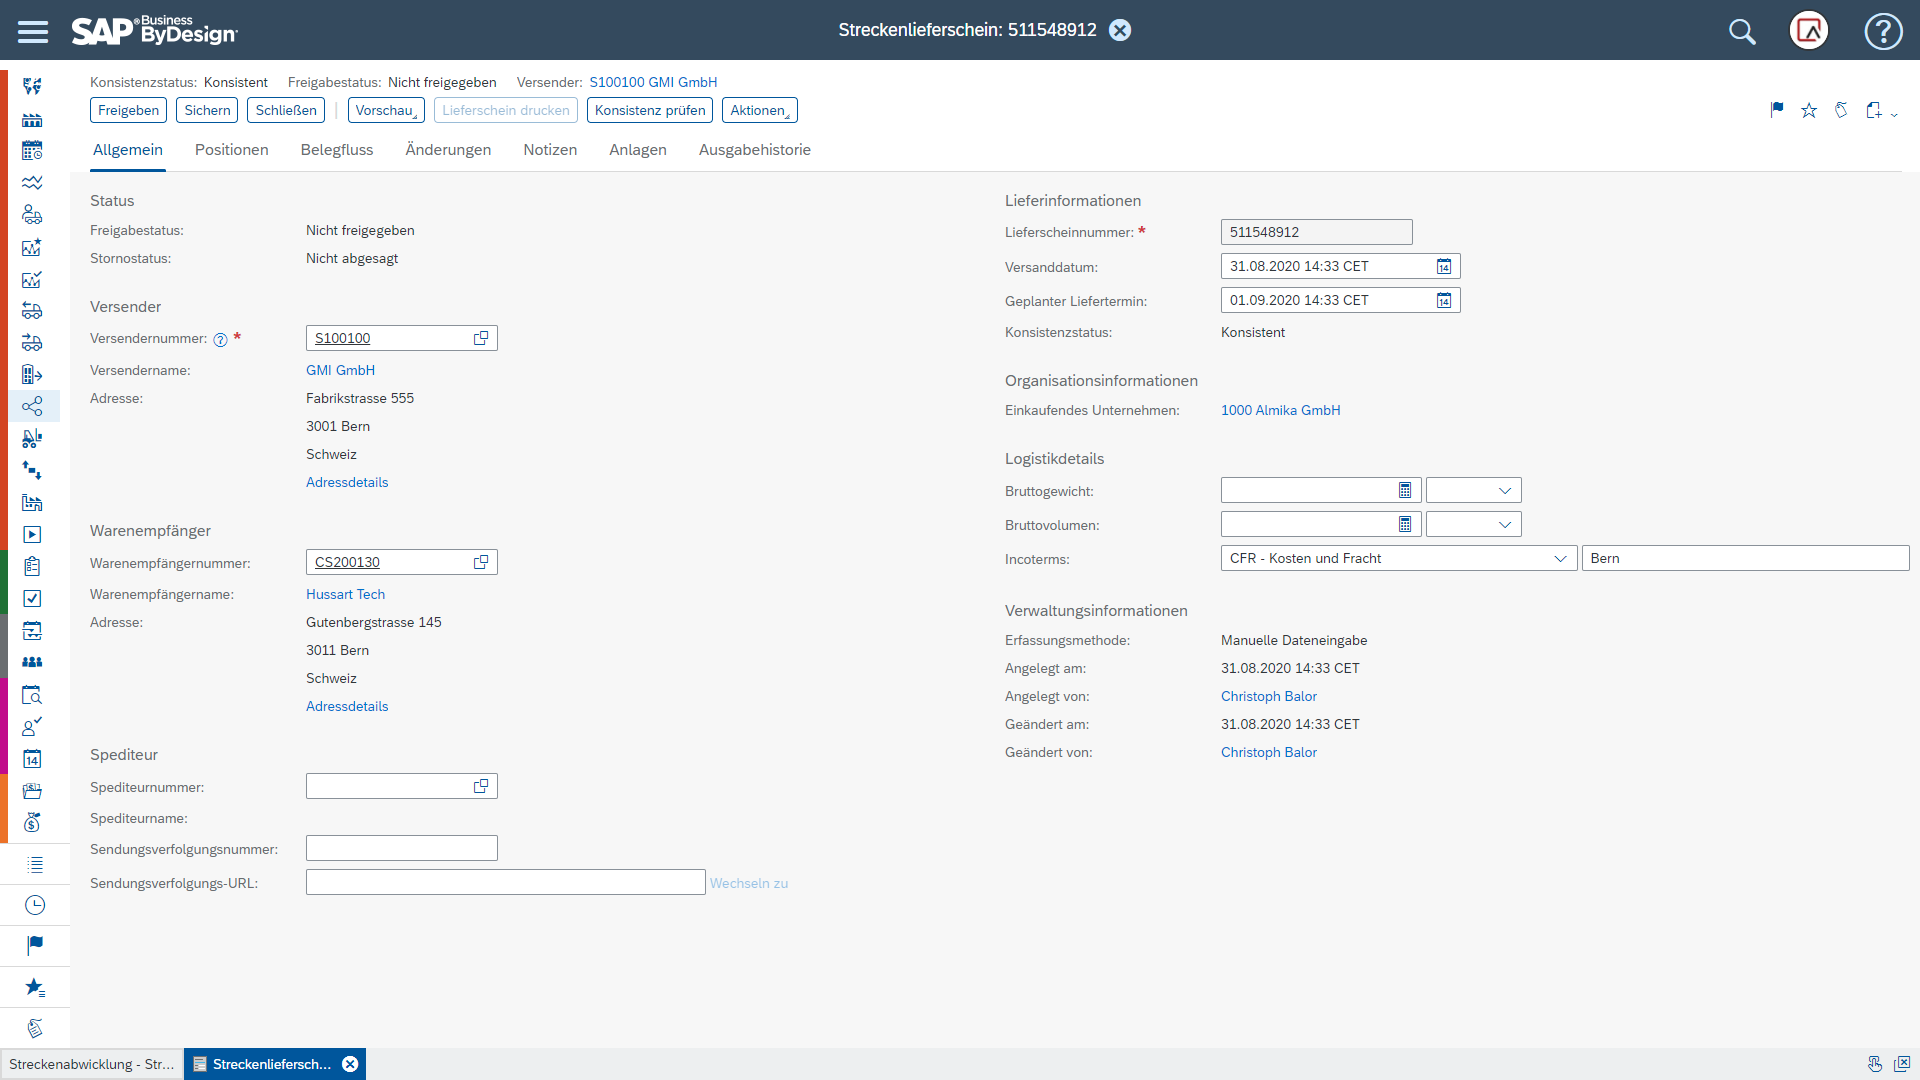Select the Allgemein tab
Image resolution: width=1920 pixels, height=1080 pixels.
click(x=128, y=150)
